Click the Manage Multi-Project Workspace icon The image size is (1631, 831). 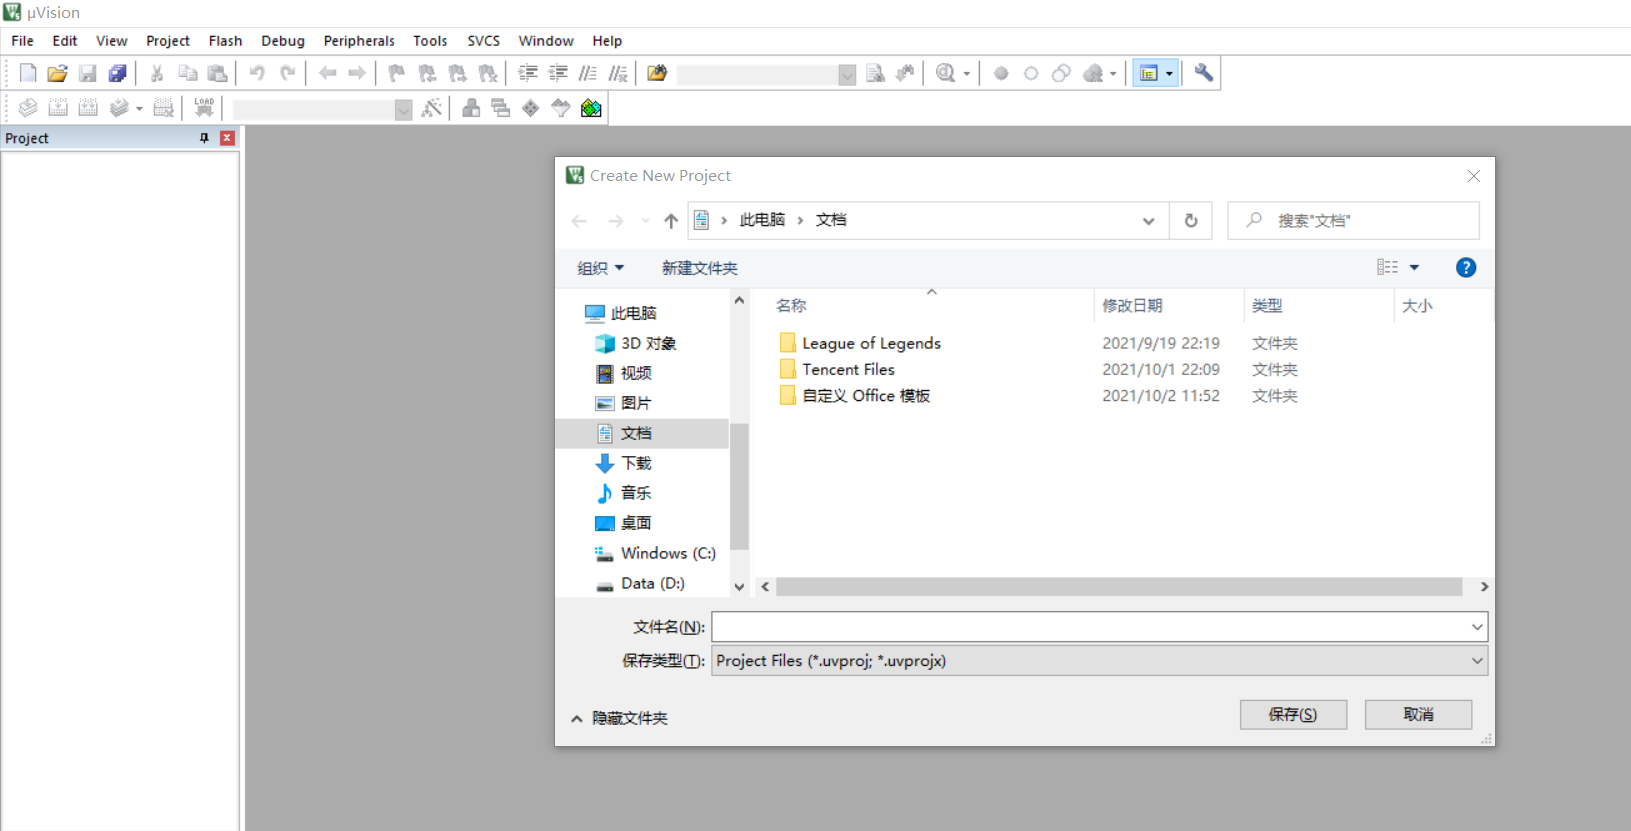click(501, 108)
